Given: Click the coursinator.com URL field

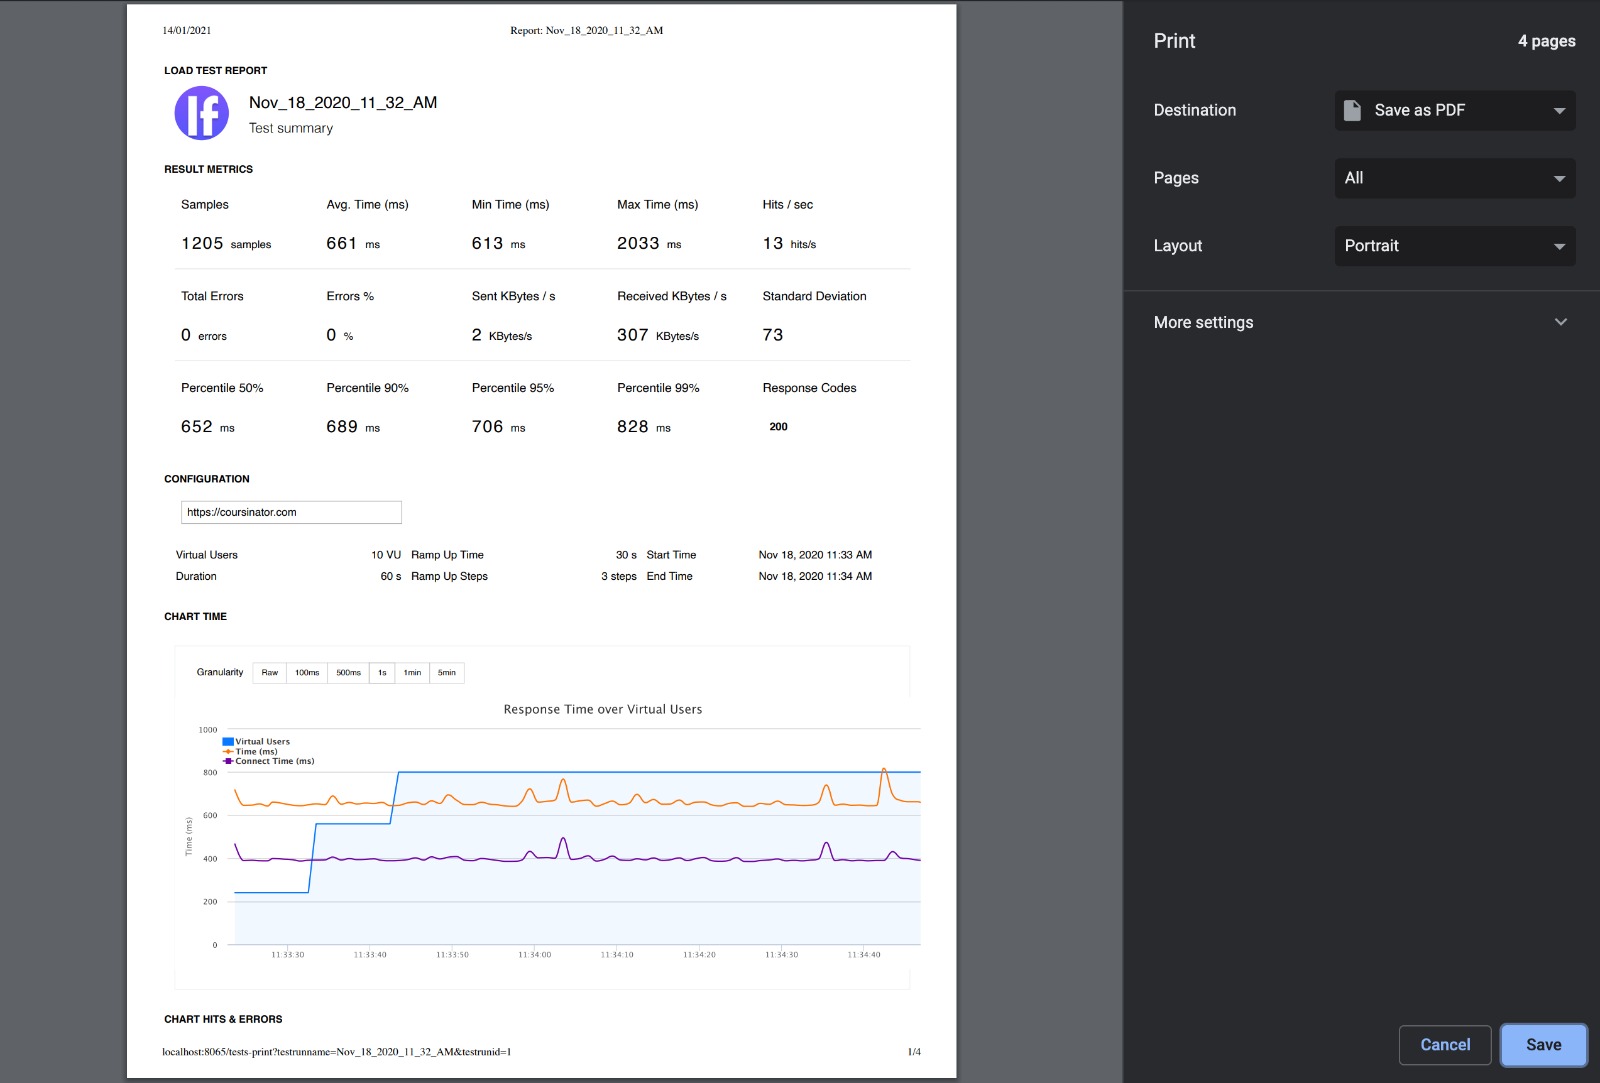Looking at the screenshot, I should [291, 512].
